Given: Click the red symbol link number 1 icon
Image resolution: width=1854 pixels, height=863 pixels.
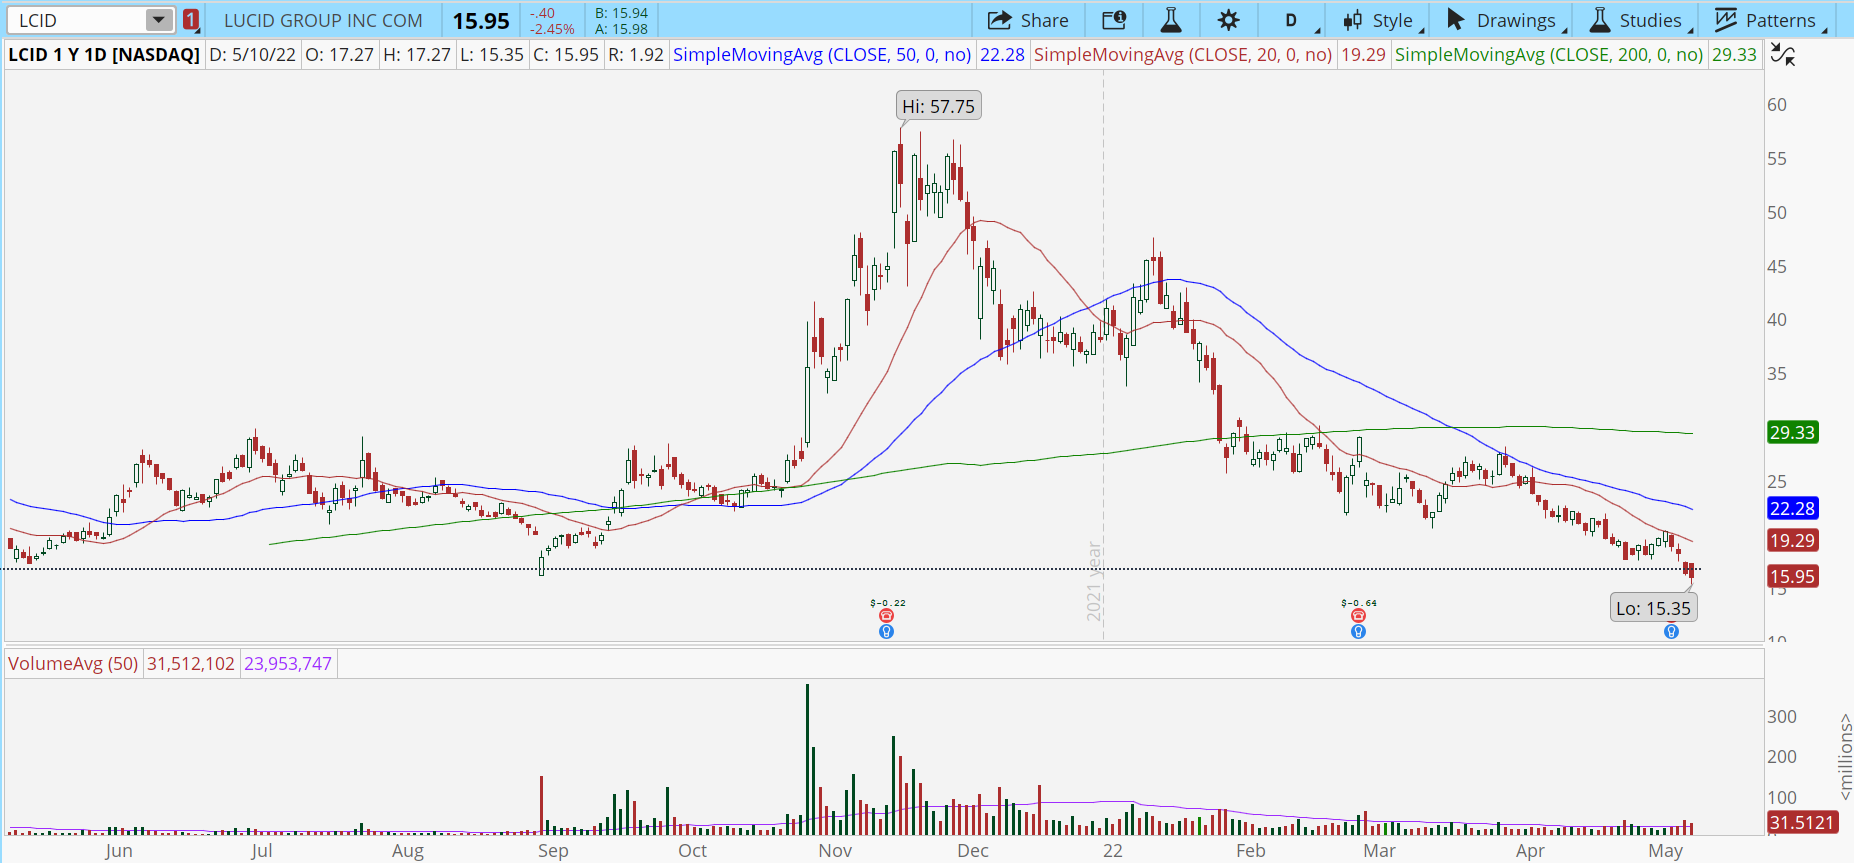Looking at the screenshot, I should point(191,20).
